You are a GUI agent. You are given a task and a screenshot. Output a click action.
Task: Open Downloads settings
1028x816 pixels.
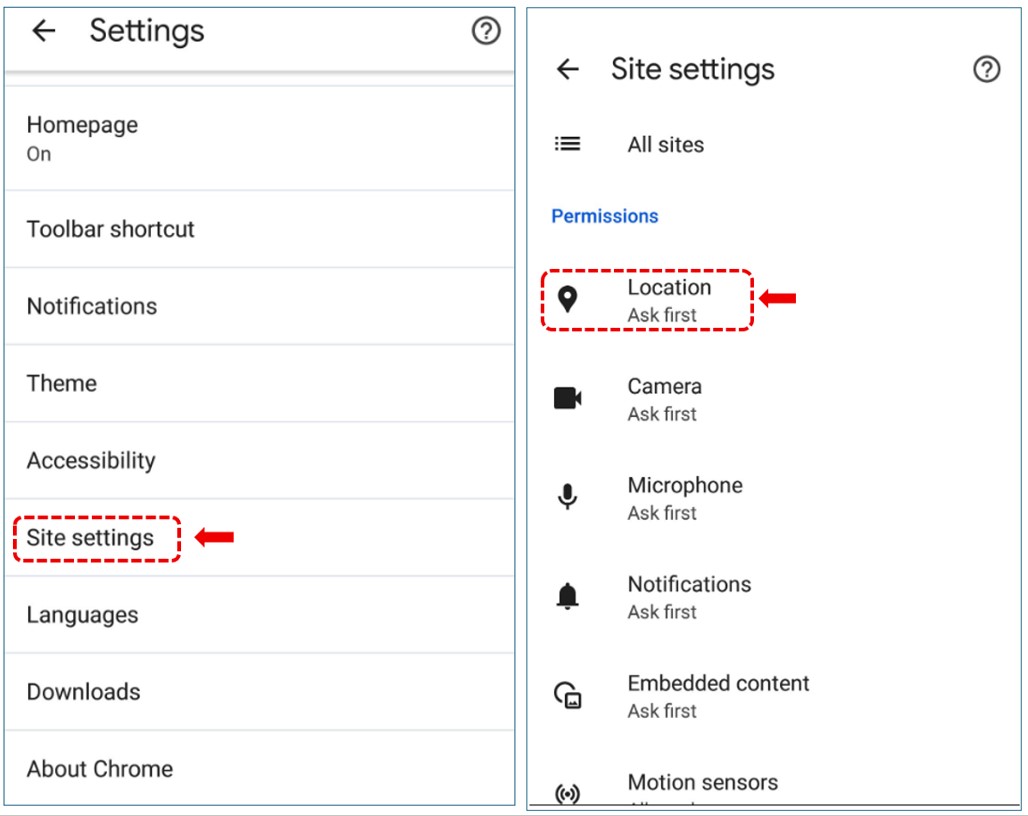pyautogui.click(x=84, y=692)
